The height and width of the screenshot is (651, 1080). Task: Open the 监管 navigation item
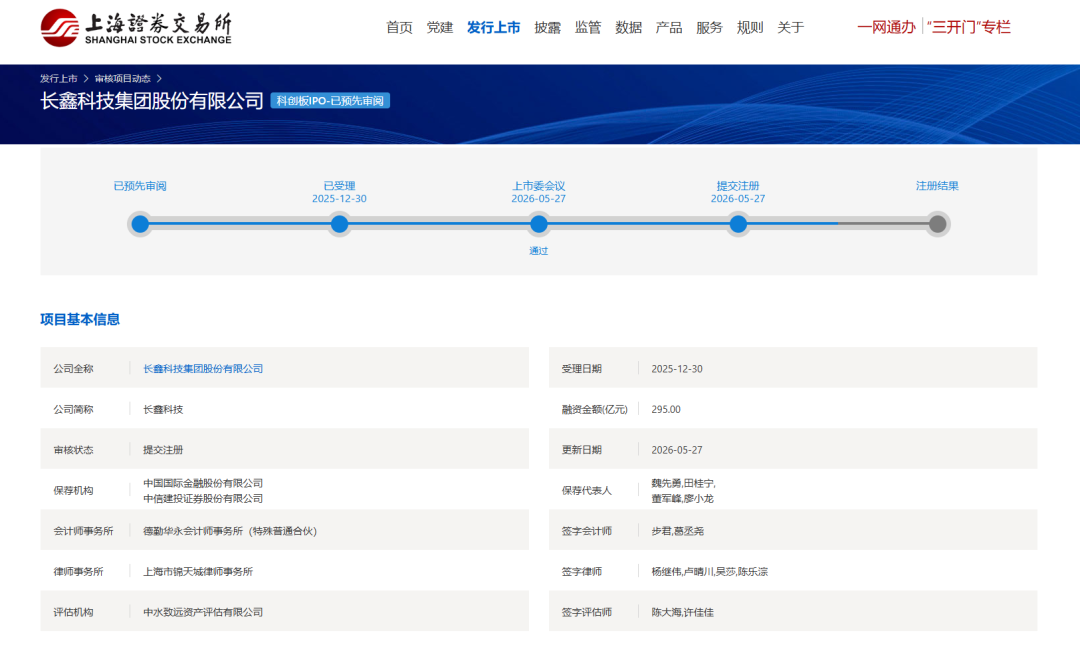588,28
